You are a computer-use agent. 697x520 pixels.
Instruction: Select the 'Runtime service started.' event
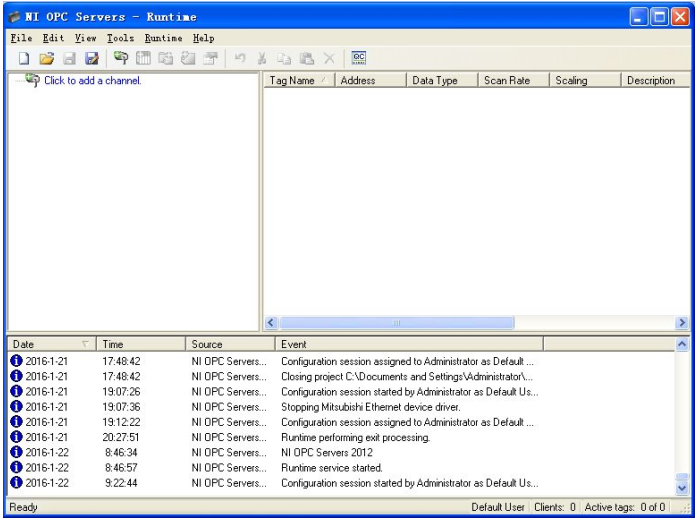[x=331, y=468]
